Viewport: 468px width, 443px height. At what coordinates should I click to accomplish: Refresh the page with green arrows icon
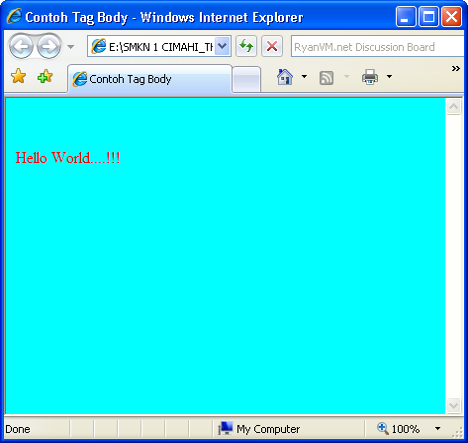[246, 46]
